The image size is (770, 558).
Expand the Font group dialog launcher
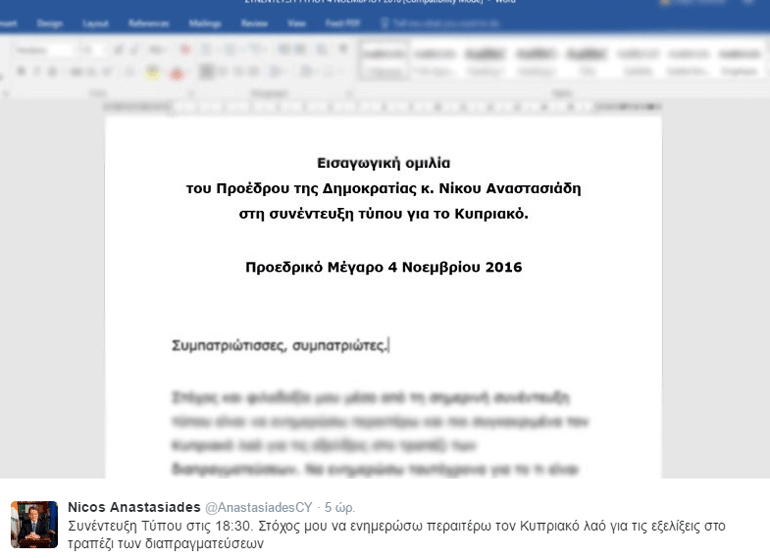[190, 93]
